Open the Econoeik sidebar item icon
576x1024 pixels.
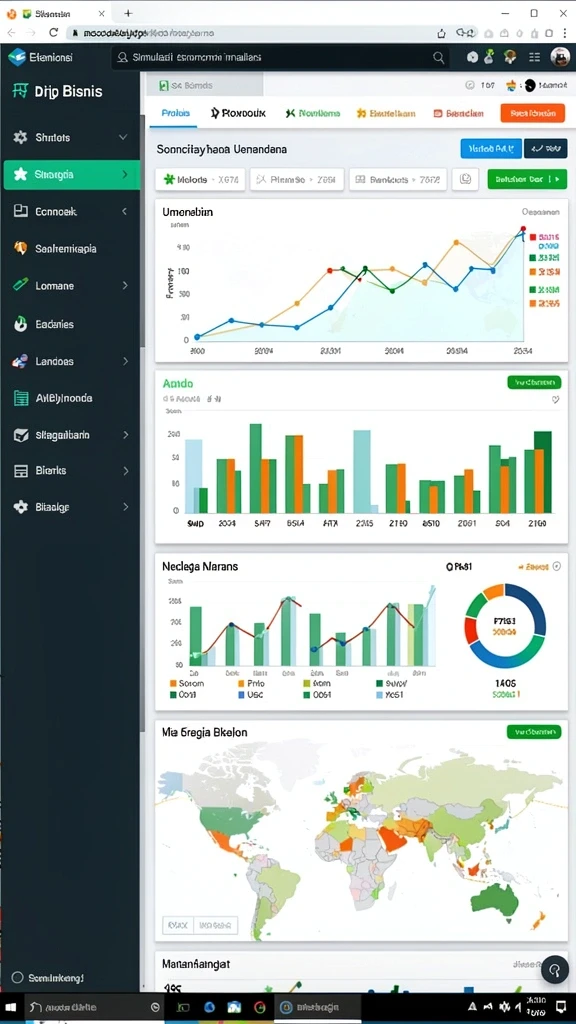(20, 211)
